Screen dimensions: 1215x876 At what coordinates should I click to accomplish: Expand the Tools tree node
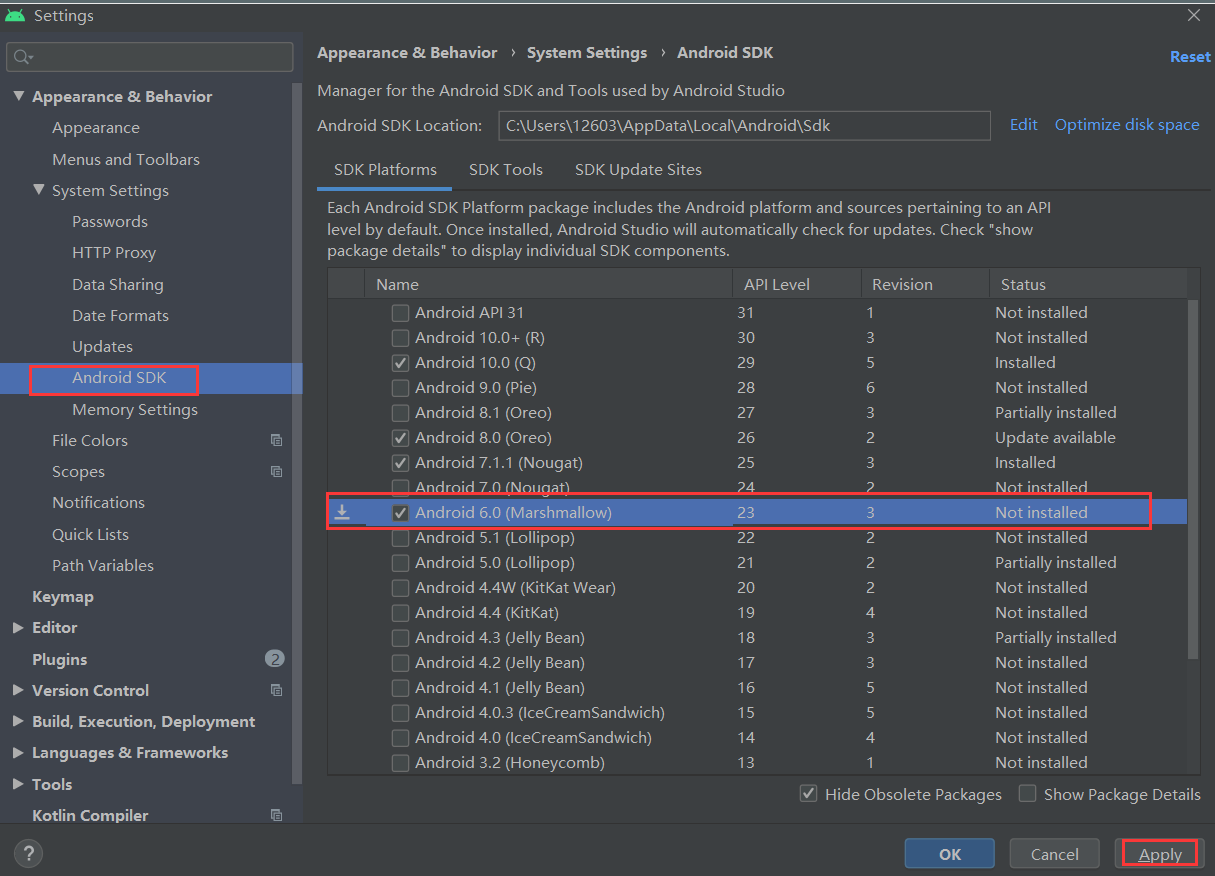pos(18,784)
